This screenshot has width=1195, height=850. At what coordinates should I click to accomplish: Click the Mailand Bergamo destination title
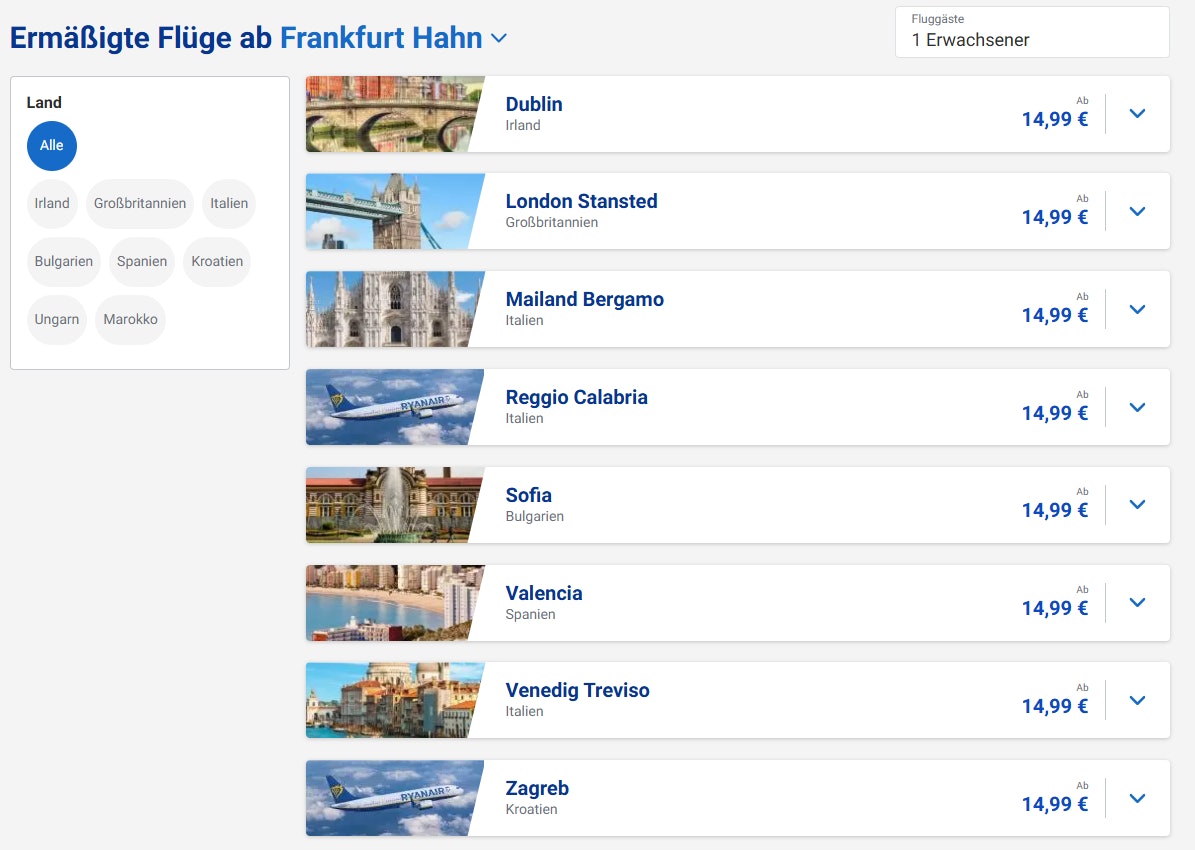pos(584,300)
